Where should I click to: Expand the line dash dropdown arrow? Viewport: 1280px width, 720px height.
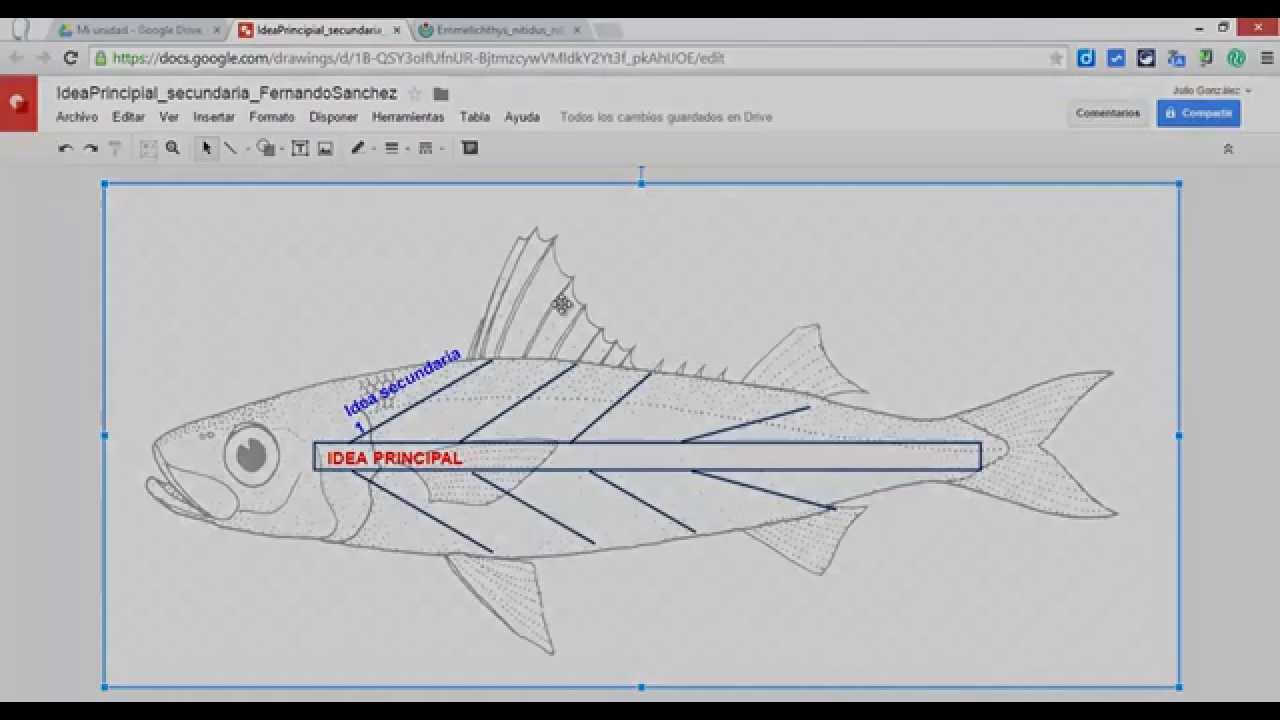(442, 149)
